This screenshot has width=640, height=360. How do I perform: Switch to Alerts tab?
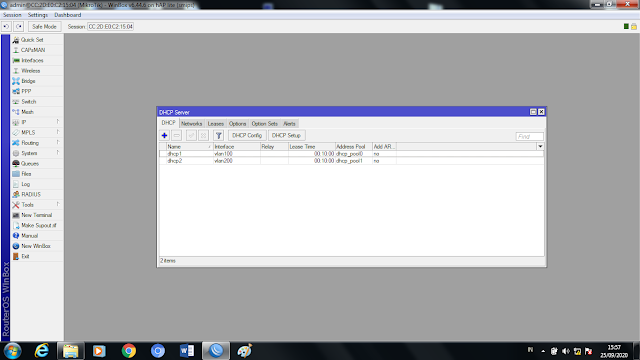(x=289, y=124)
